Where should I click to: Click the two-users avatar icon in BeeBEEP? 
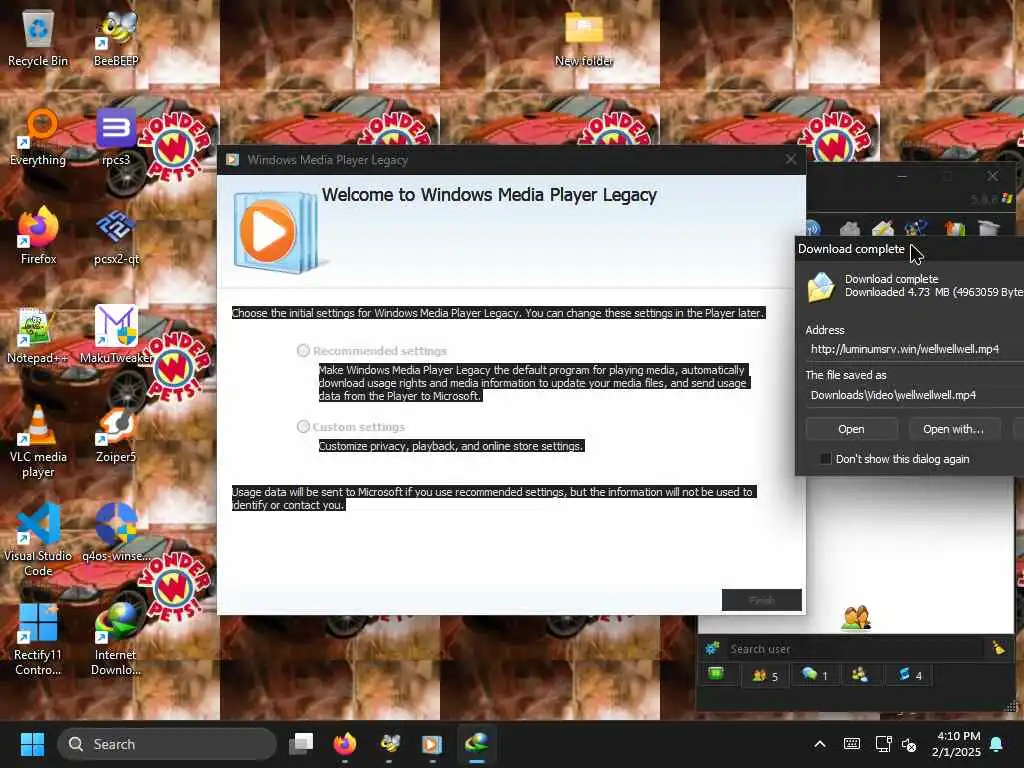click(x=856, y=617)
